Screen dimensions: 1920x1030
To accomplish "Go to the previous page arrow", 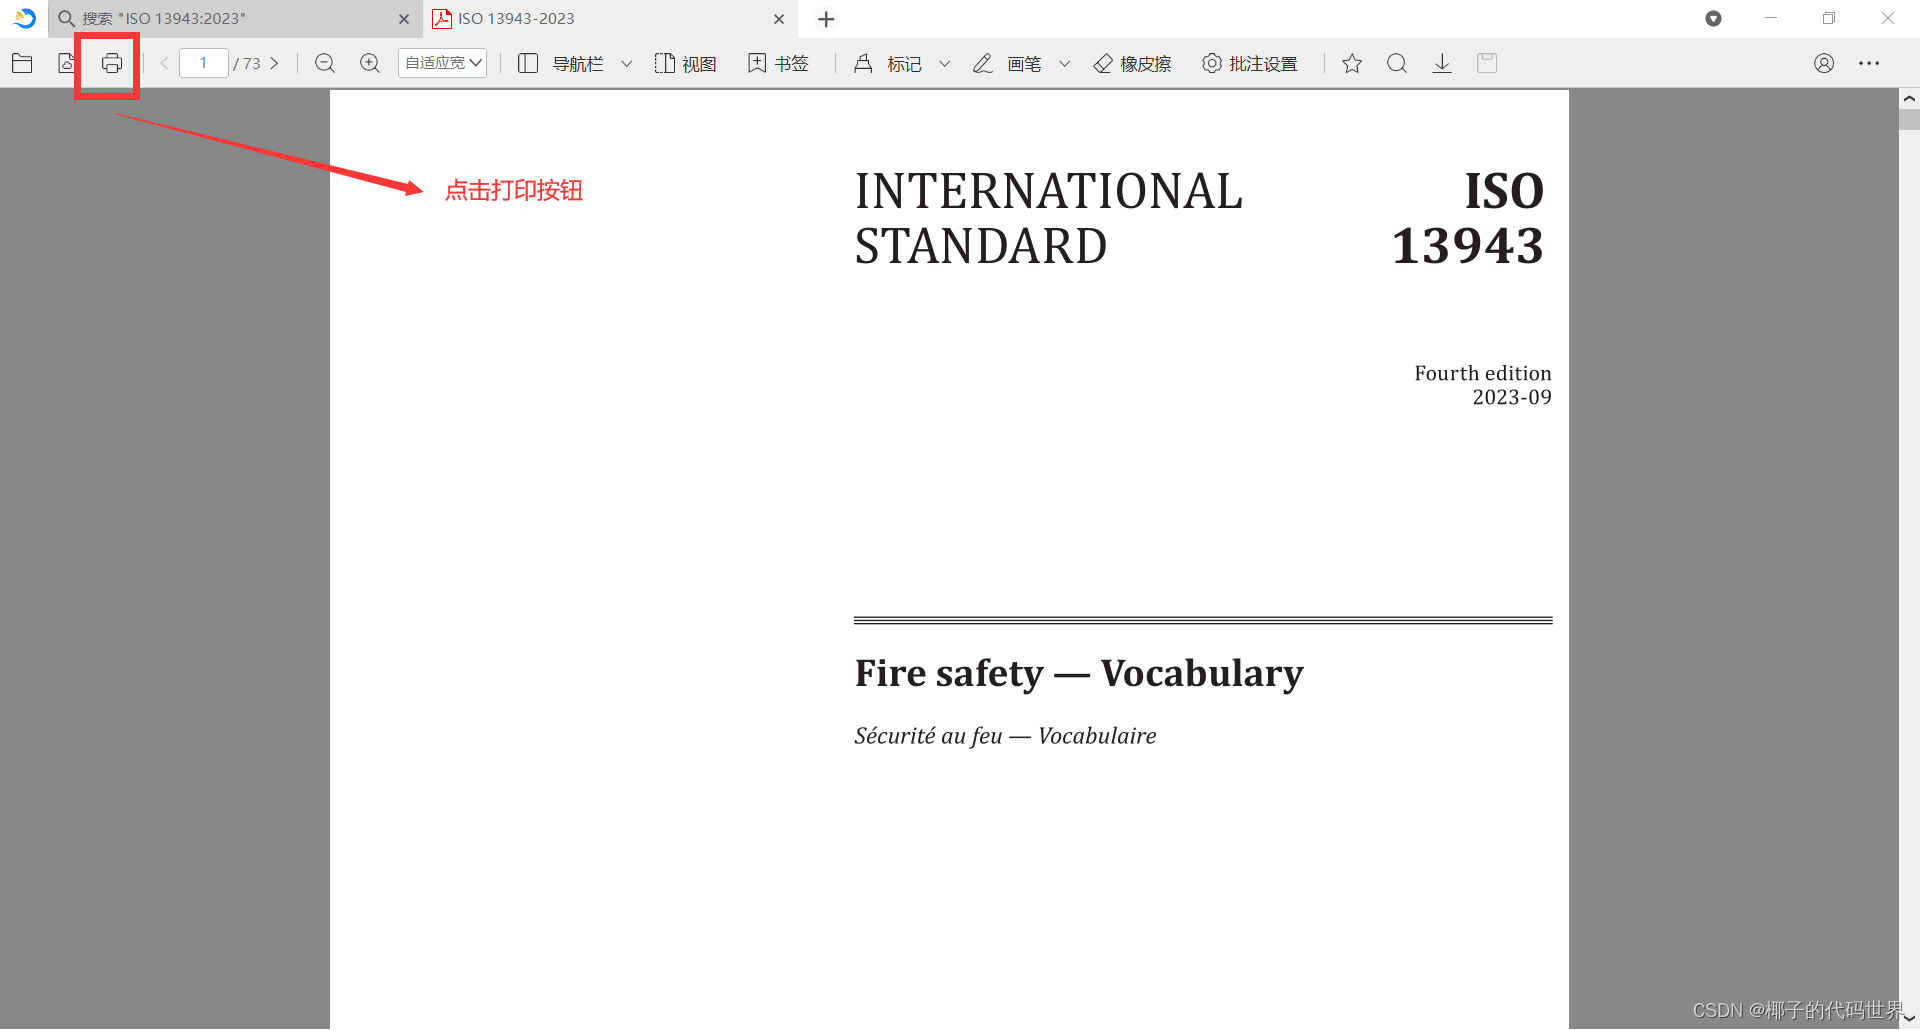I will coord(164,63).
